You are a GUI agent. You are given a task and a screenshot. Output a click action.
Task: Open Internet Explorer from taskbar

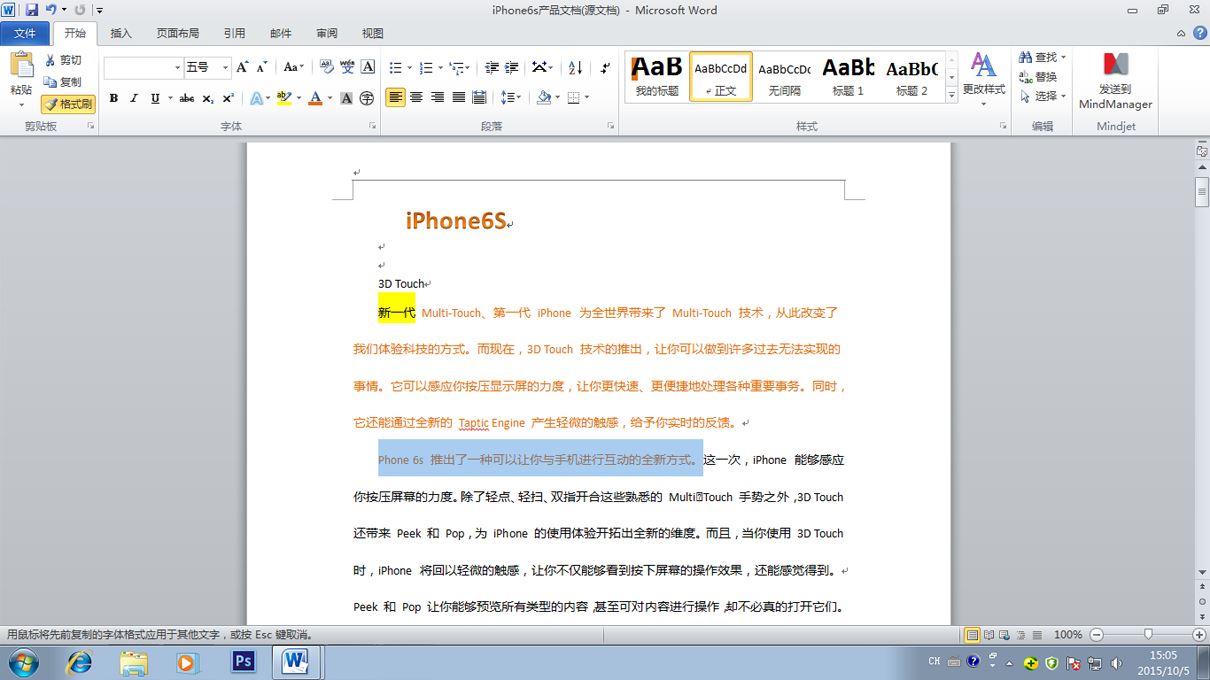(79, 662)
